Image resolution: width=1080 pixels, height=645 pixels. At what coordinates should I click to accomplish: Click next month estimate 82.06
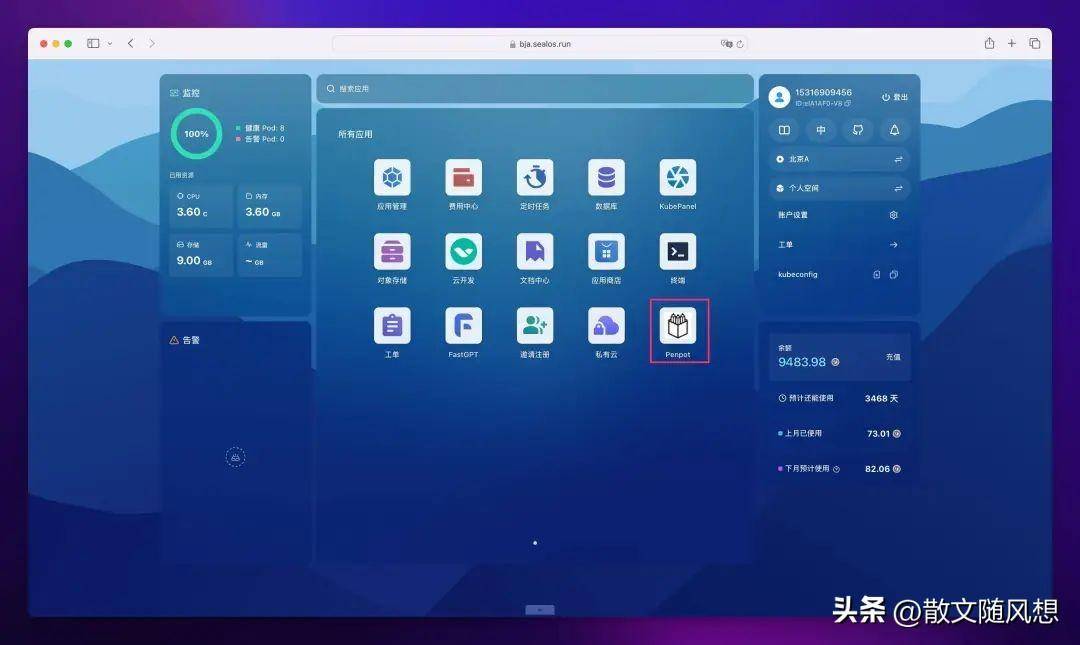pyautogui.click(x=878, y=469)
